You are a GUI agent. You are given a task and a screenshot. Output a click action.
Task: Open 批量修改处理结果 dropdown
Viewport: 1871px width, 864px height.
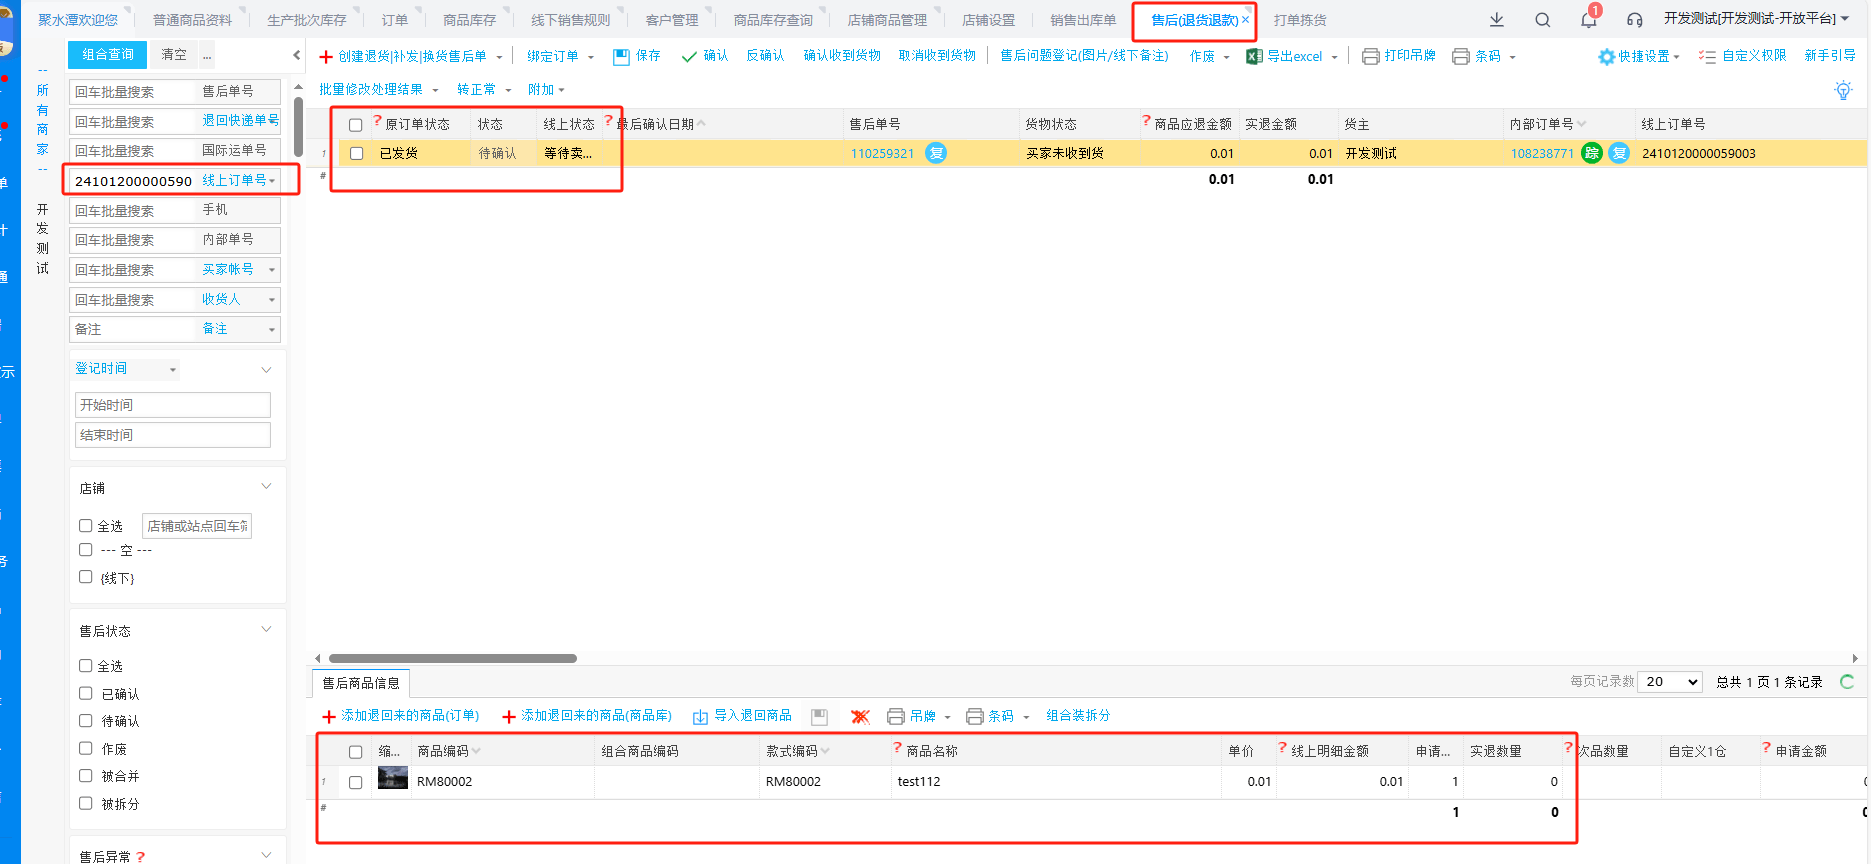378,90
